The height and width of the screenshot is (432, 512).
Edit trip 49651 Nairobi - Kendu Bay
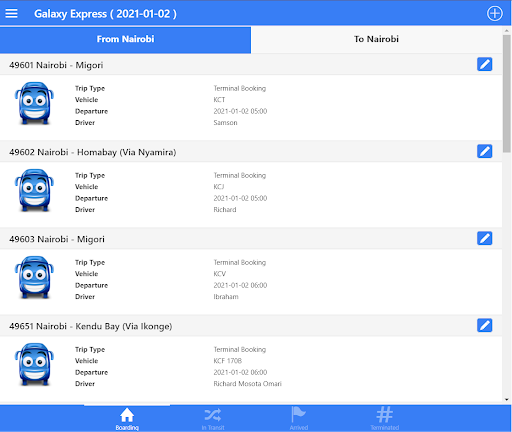point(484,325)
